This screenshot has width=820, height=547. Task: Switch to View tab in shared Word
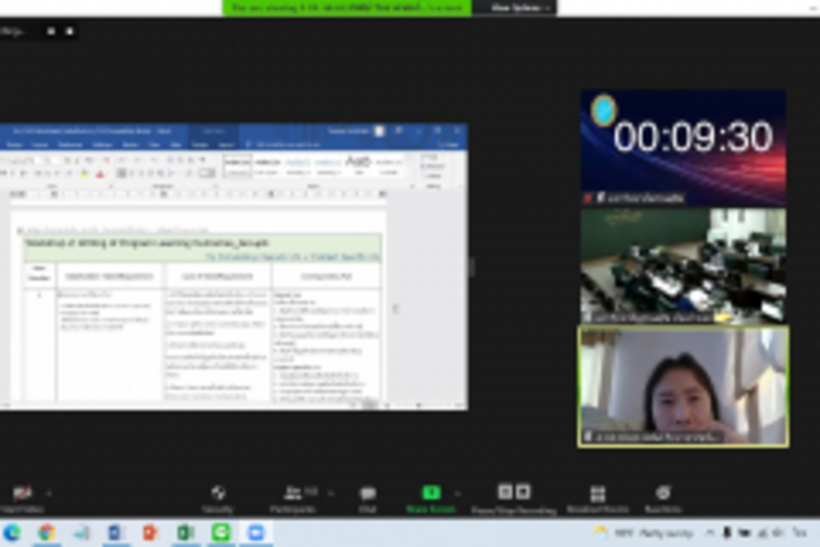point(154,144)
